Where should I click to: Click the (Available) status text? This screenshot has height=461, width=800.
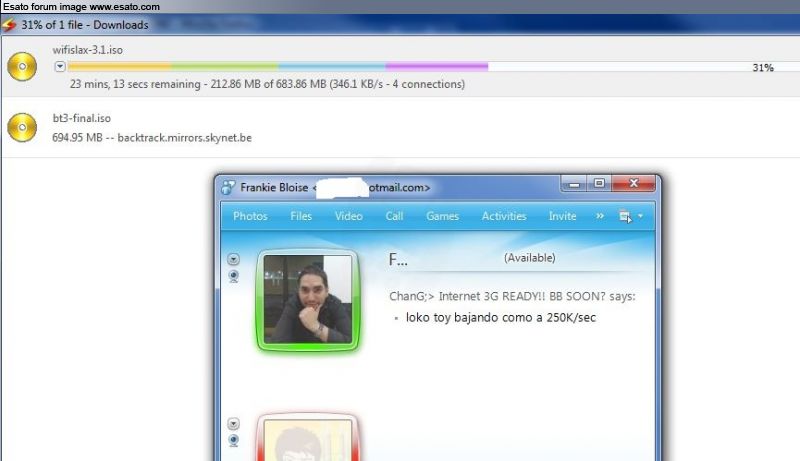(530, 258)
